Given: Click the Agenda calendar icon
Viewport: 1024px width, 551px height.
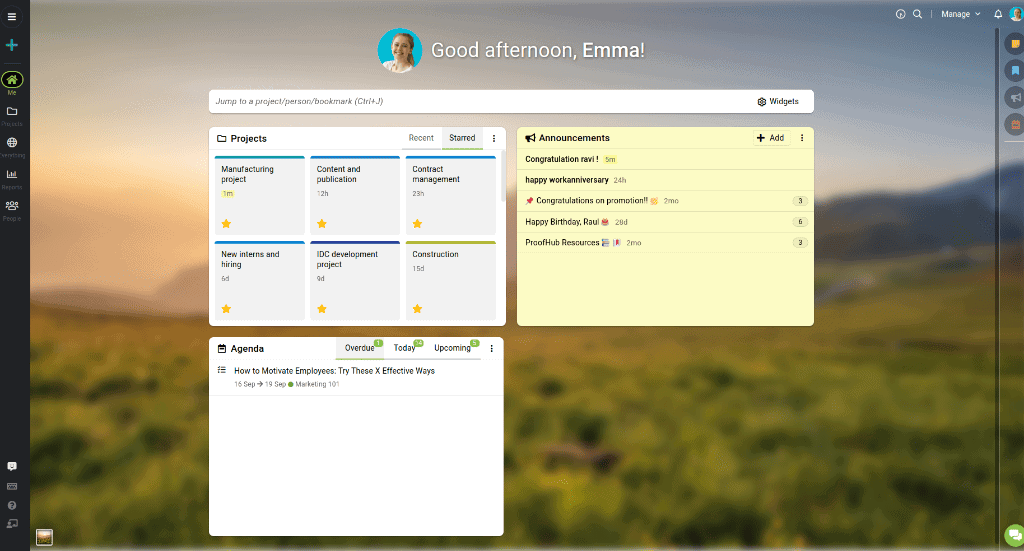Looking at the screenshot, I should 222,349.
